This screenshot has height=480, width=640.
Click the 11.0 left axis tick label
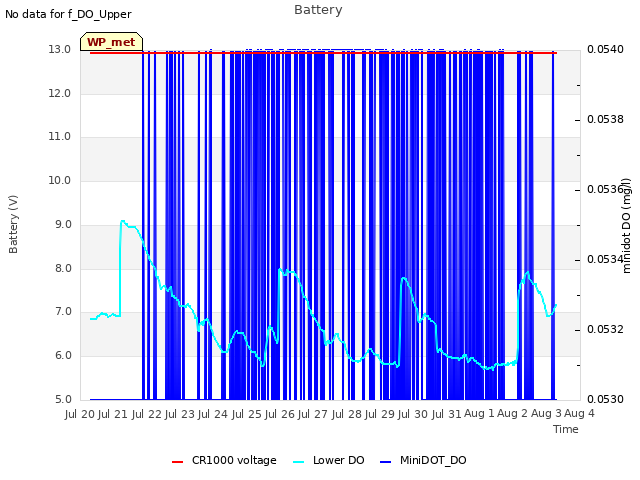coord(60,136)
